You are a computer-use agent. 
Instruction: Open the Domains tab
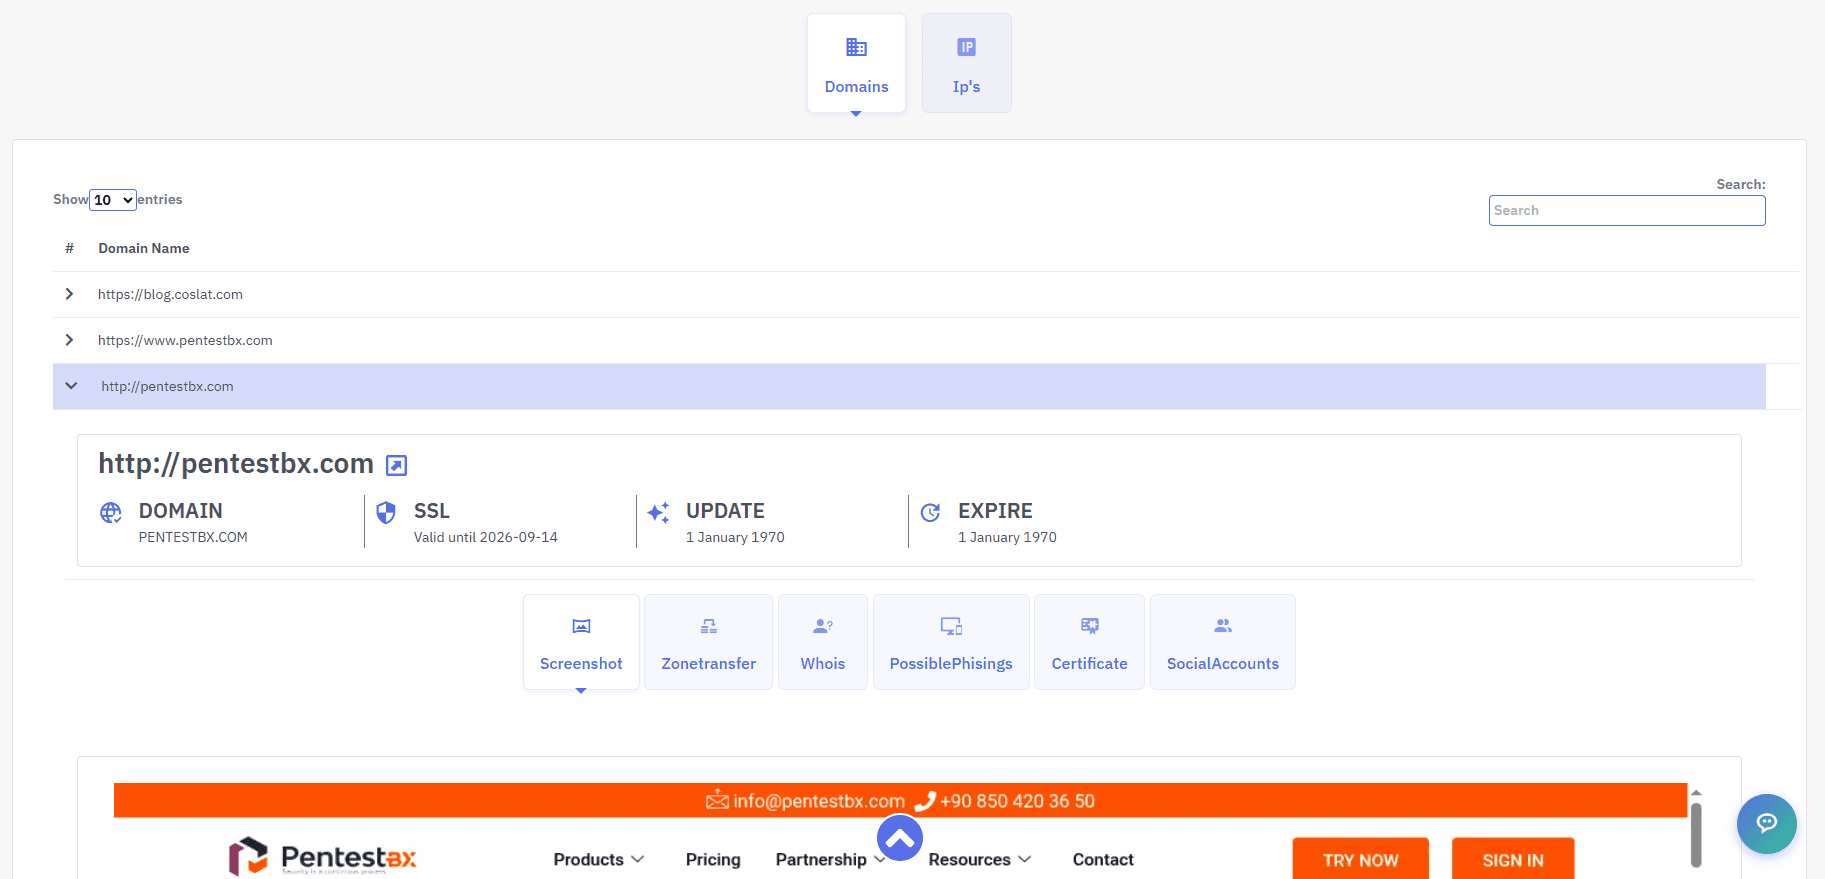click(x=856, y=63)
